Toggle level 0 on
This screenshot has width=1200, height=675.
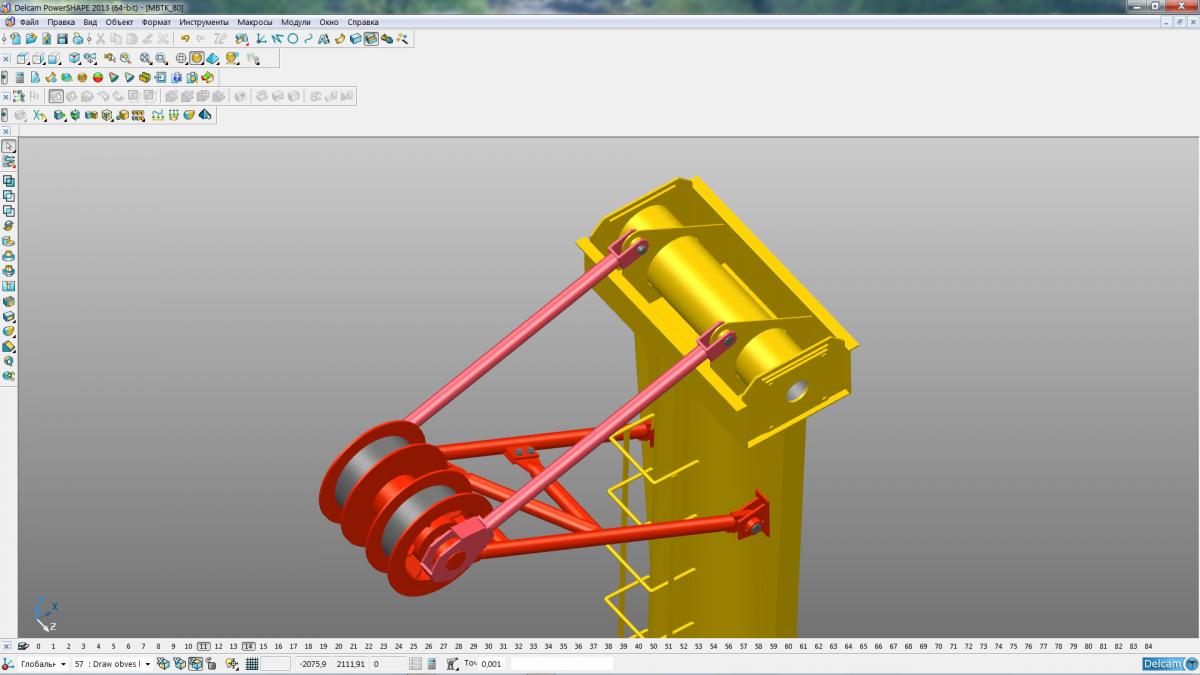(x=38, y=646)
